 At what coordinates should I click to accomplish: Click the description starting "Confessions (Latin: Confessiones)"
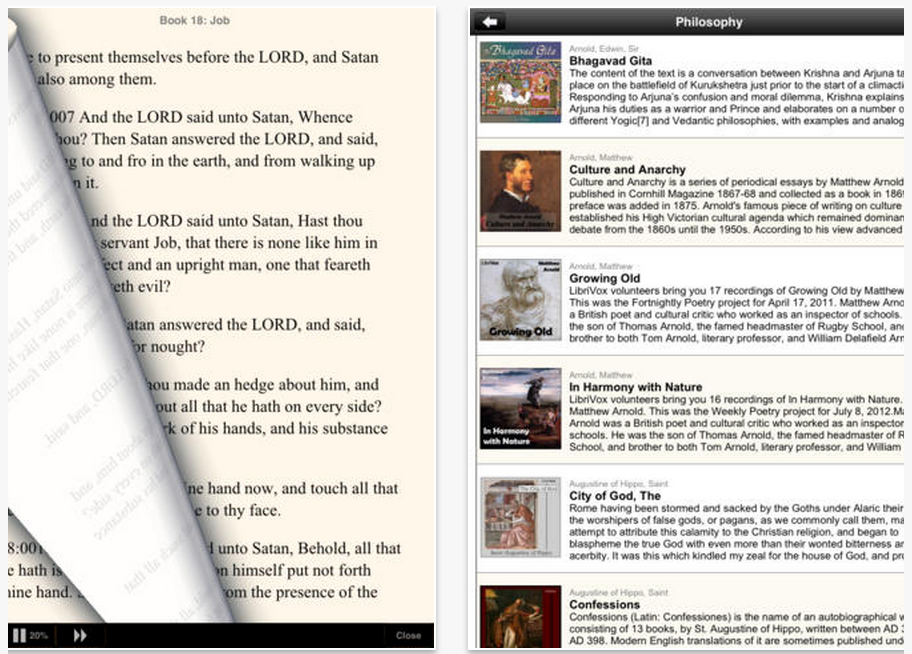coord(736,629)
